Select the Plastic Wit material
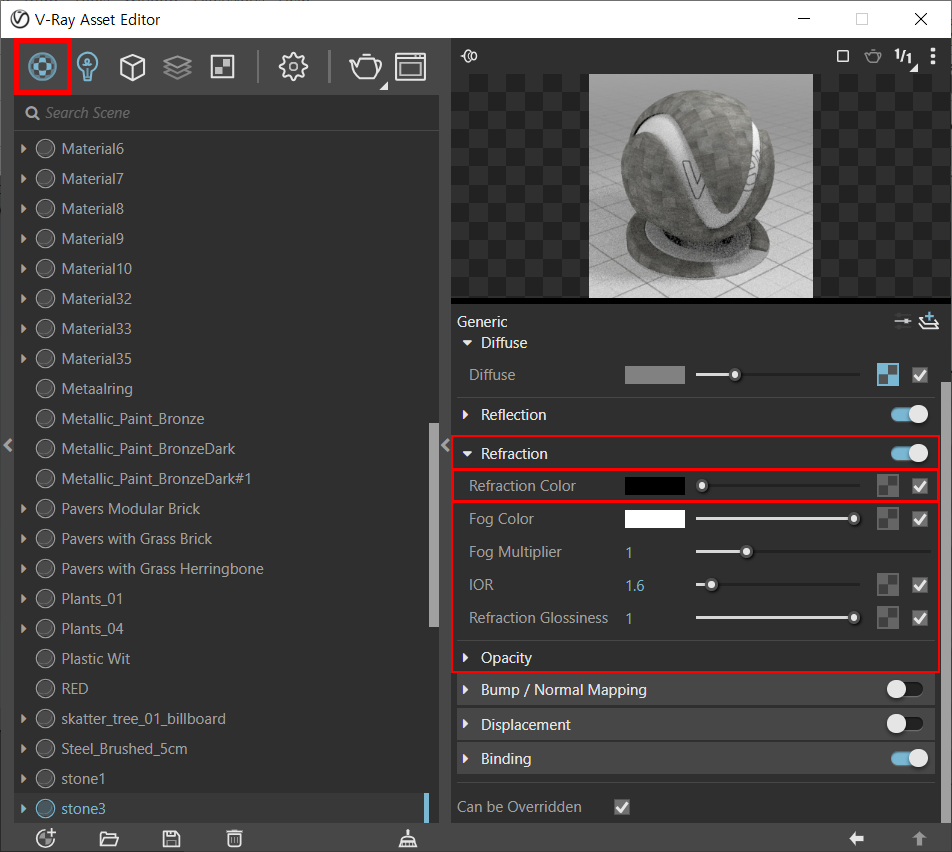 tap(95, 659)
